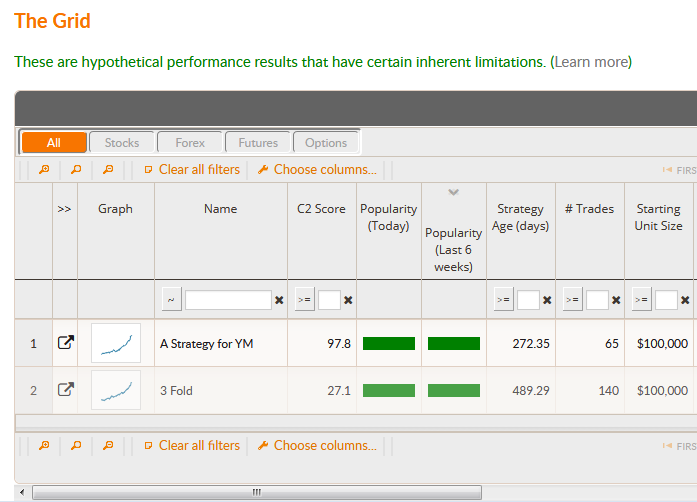Open A Strategy for YM in new window

(x=66, y=342)
